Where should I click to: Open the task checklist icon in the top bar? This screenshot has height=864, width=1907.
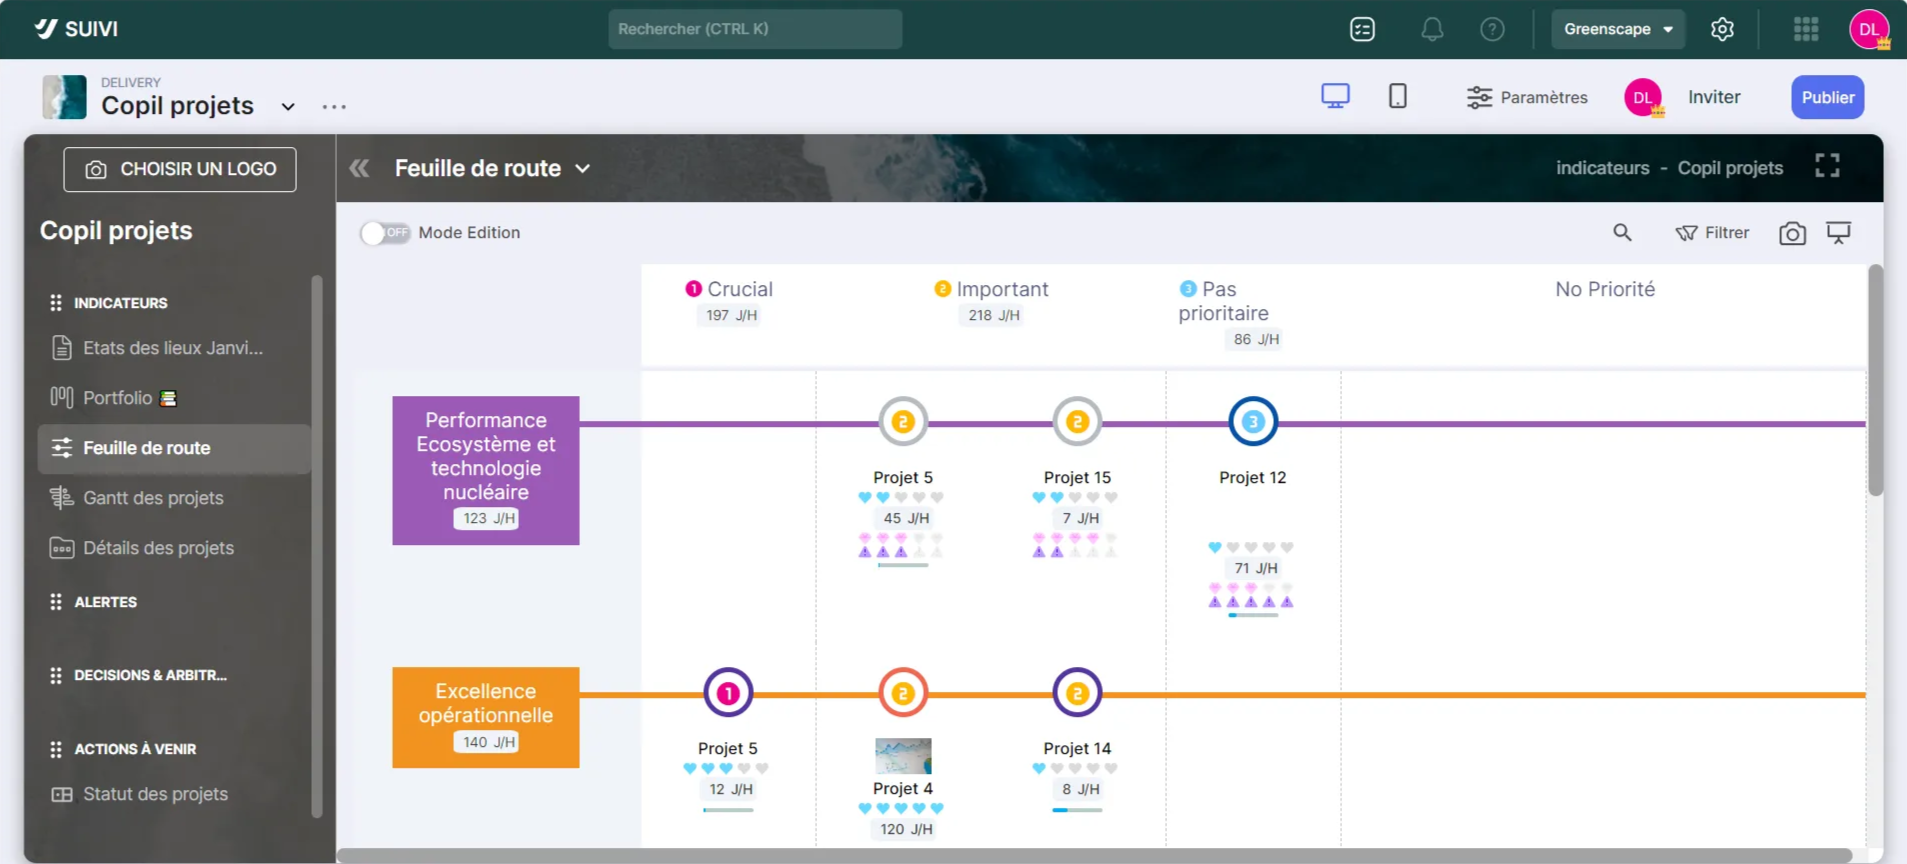[1362, 29]
